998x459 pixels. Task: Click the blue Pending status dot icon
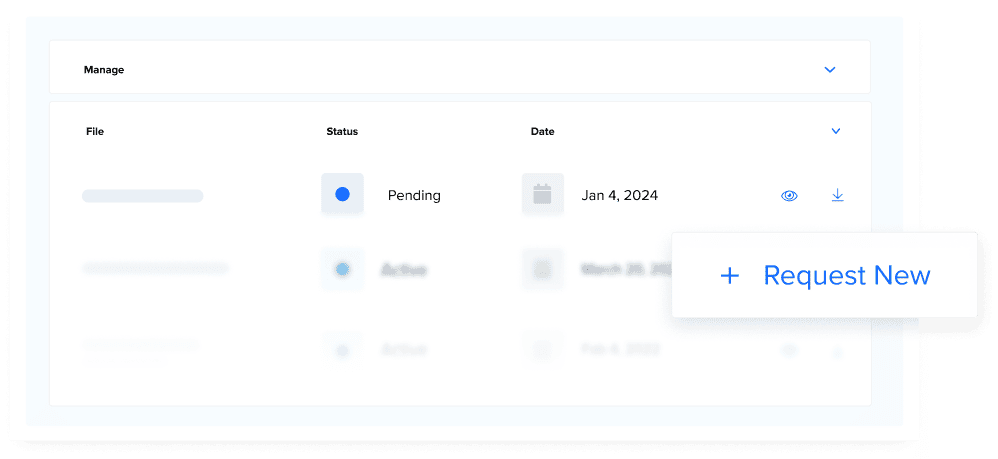pos(342,195)
